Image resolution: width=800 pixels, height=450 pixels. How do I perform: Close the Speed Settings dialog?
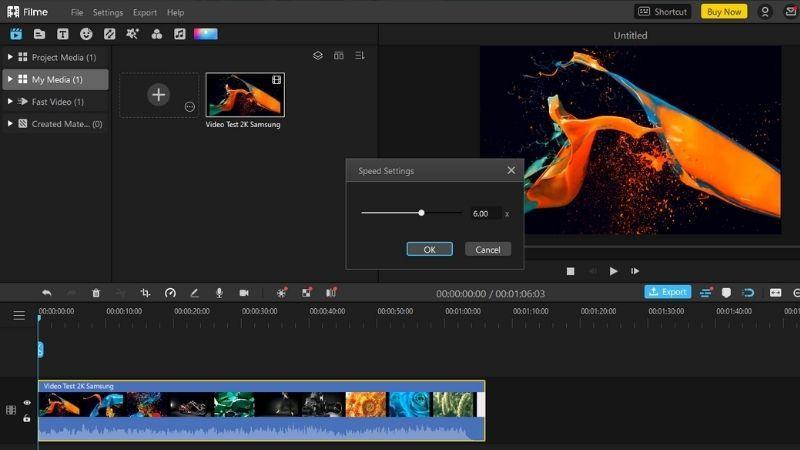pos(511,170)
